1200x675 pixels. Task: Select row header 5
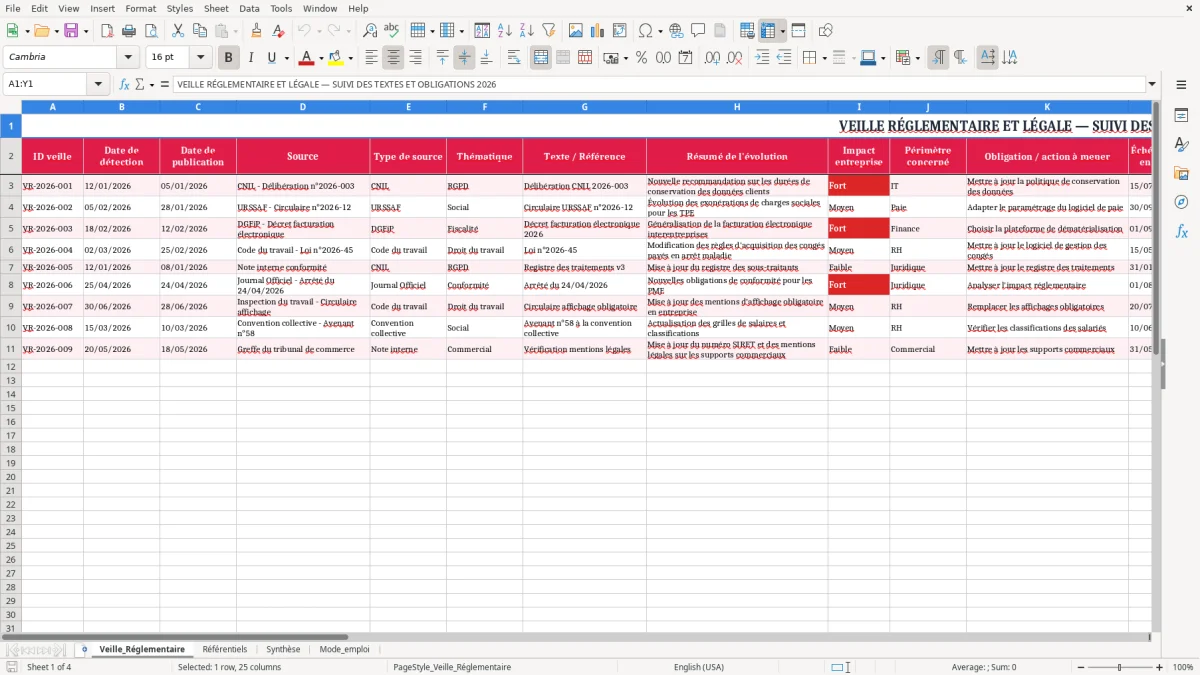click(x=11, y=228)
